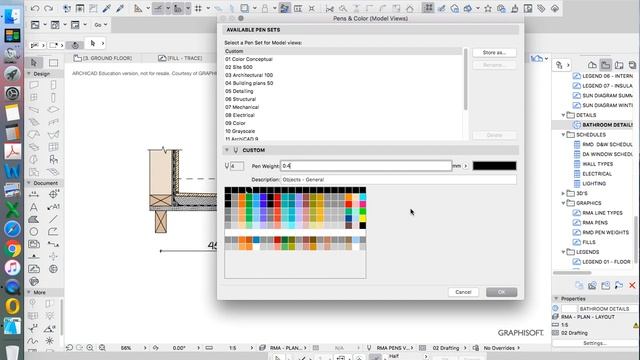Select the Line tool
Viewport: 640px width, 360px height.
pyautogui.click(x=53, y=219)
